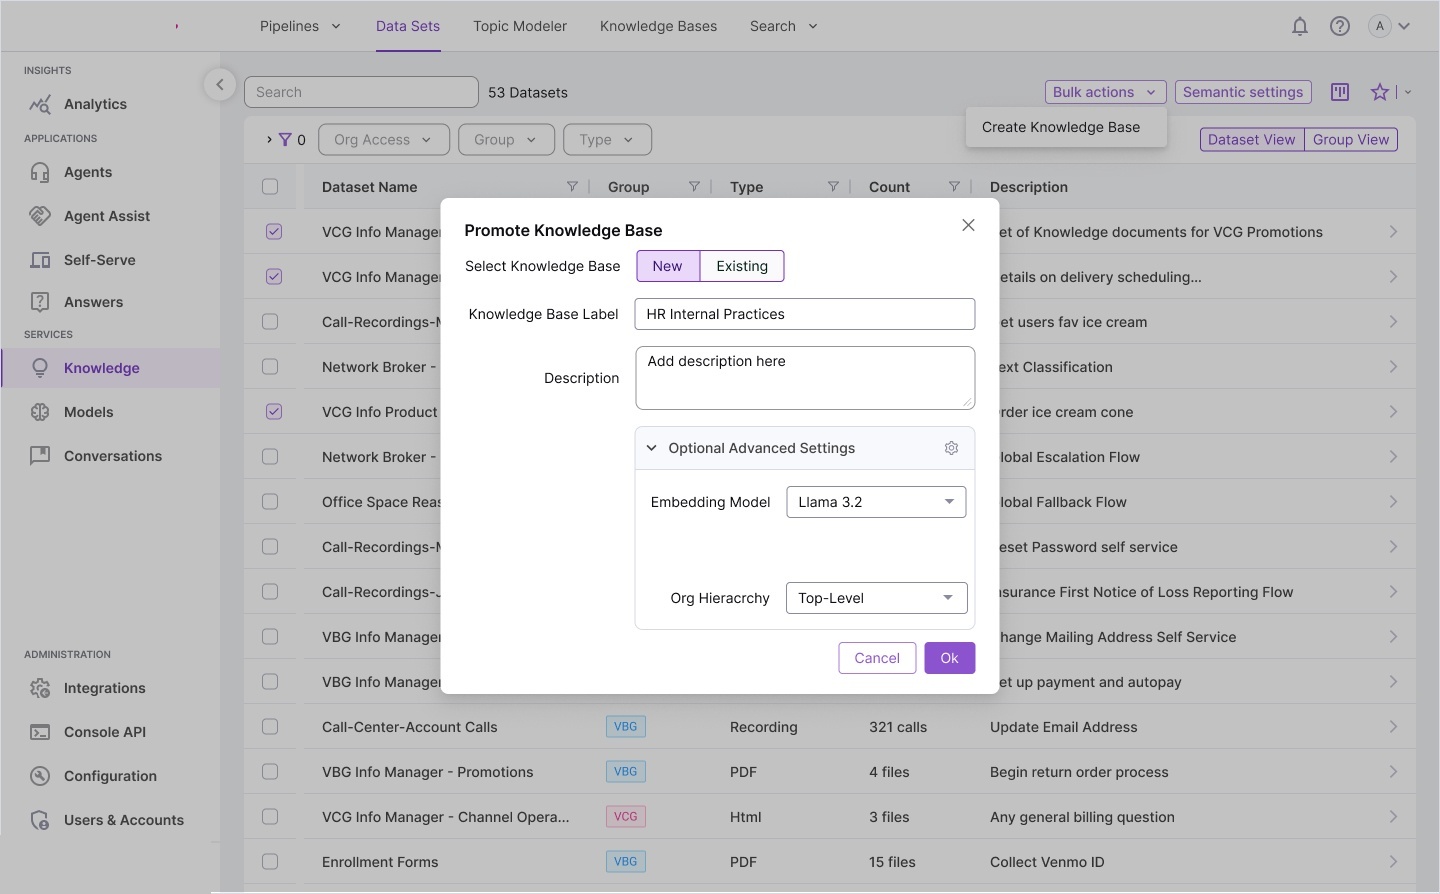The width and height of the screenshot is (1440, 894).
Task: Collapse the sidebar with arrow button
Action: [x=220, y=85]
